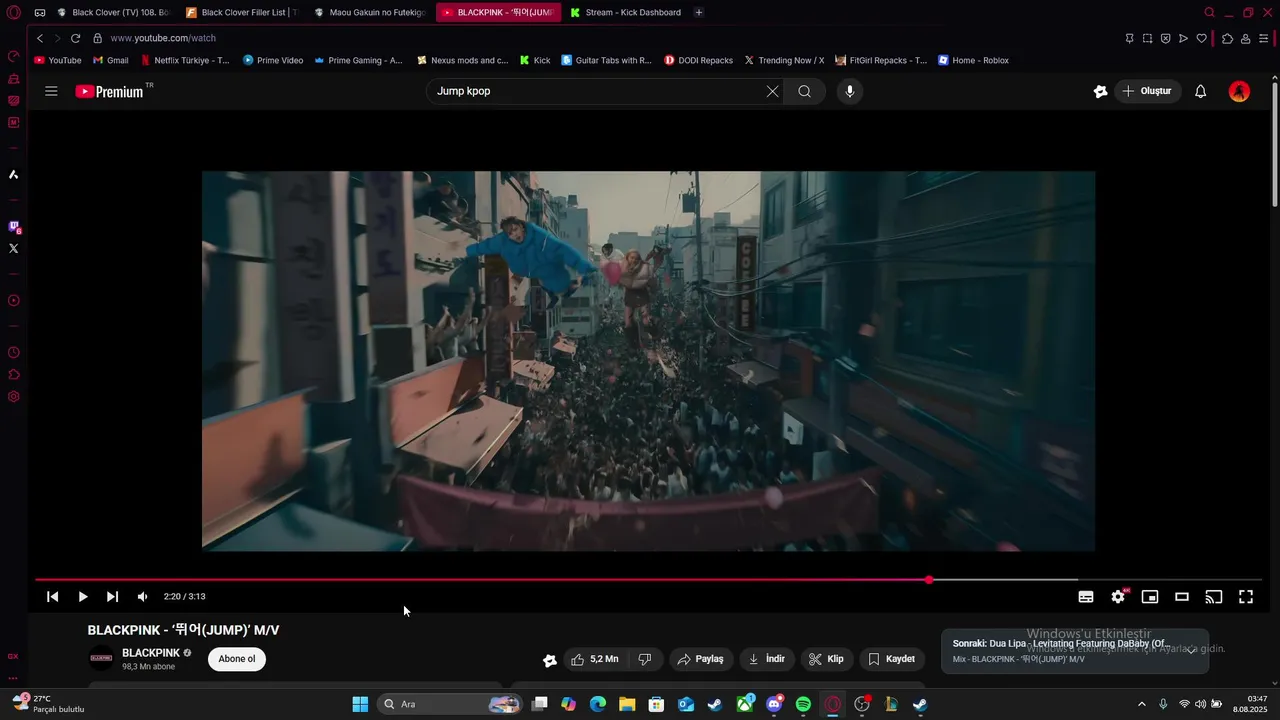Open the sidebar history clock icon

[x=13, y=353]
